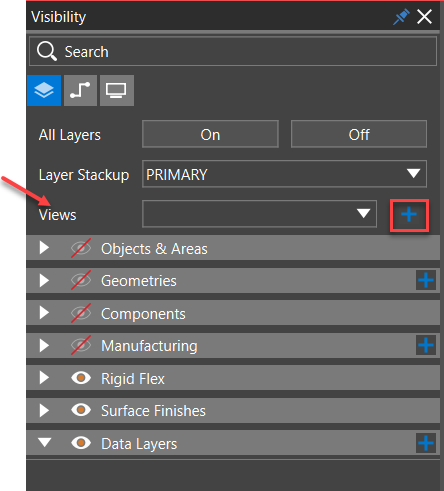Hide the Surface Finishes layers
Screen dimensions: 444x491
click(x=81, y=410)
